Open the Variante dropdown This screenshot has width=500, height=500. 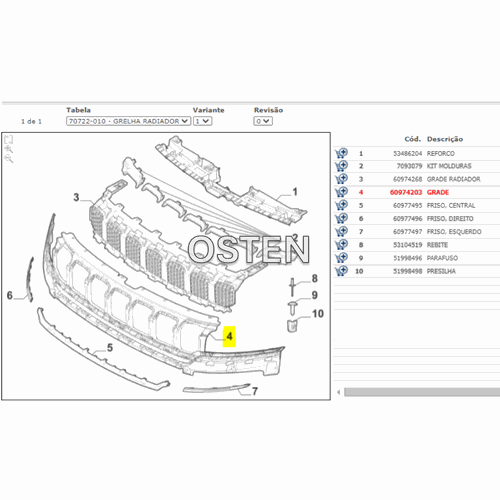pyautogui.click(x=203, y=121)
